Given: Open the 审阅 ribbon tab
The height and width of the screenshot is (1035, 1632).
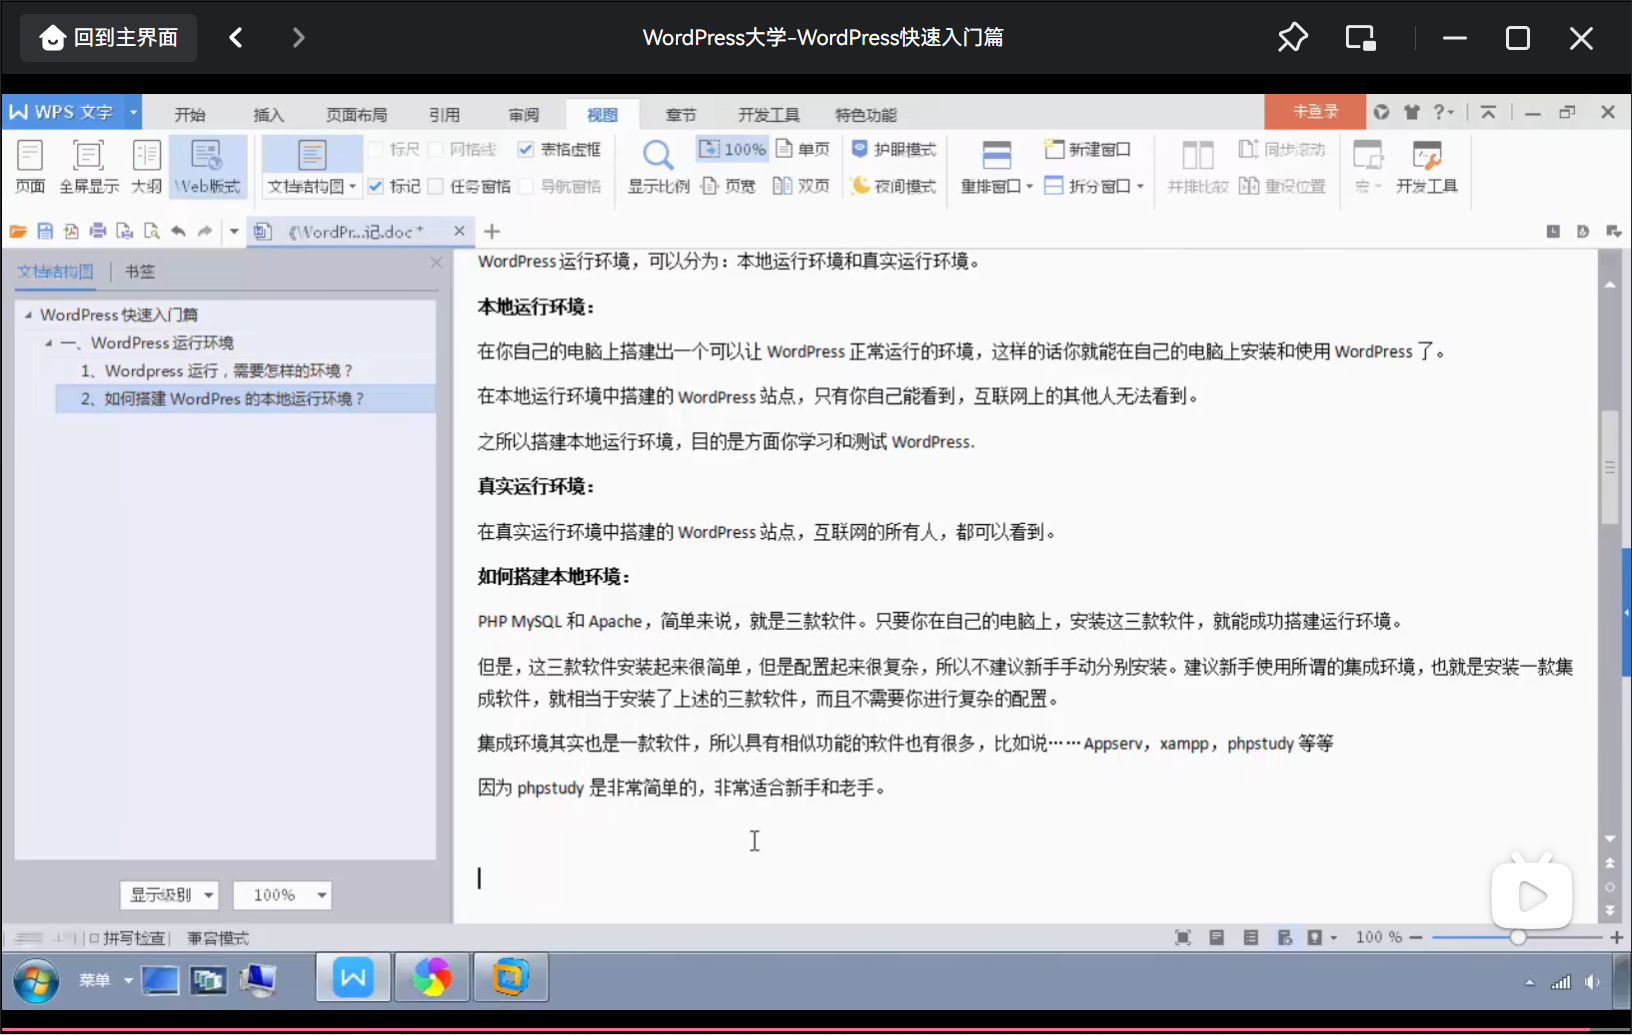Looking at the screenshot, I should click(x=523, y=115).
